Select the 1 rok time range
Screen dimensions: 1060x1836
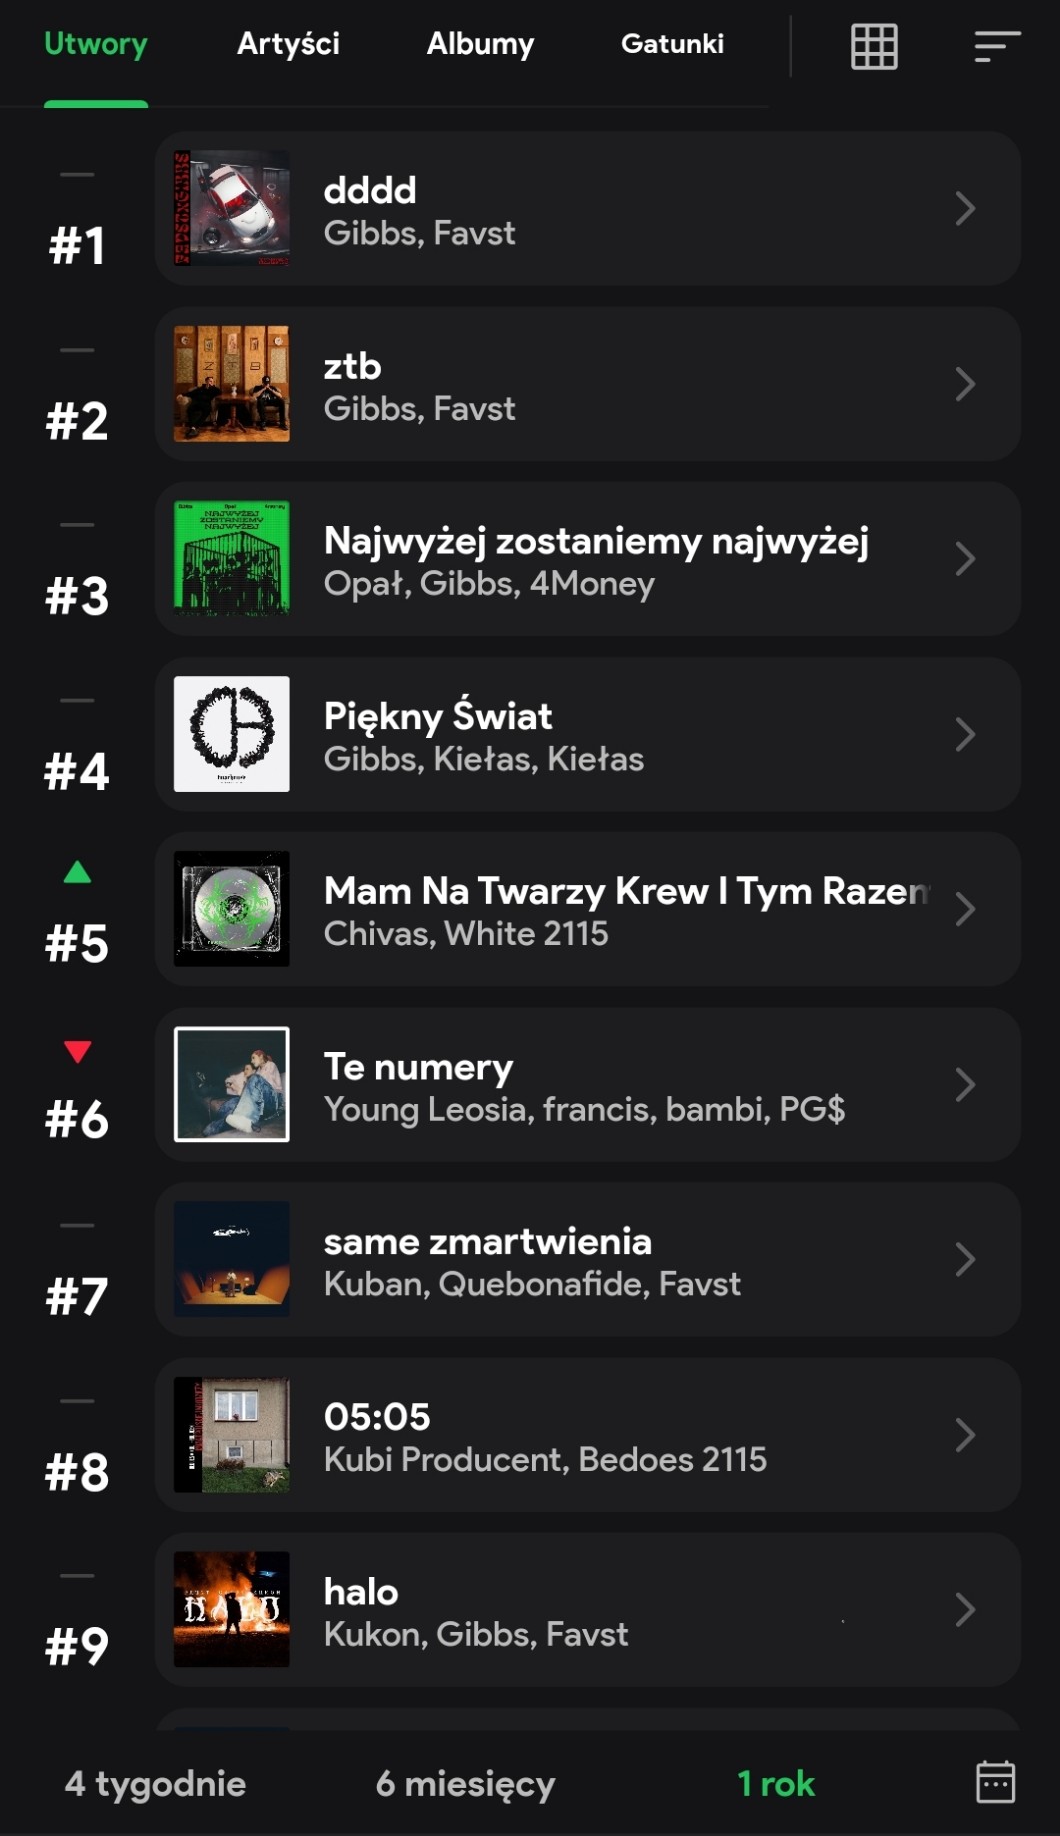775,1783
